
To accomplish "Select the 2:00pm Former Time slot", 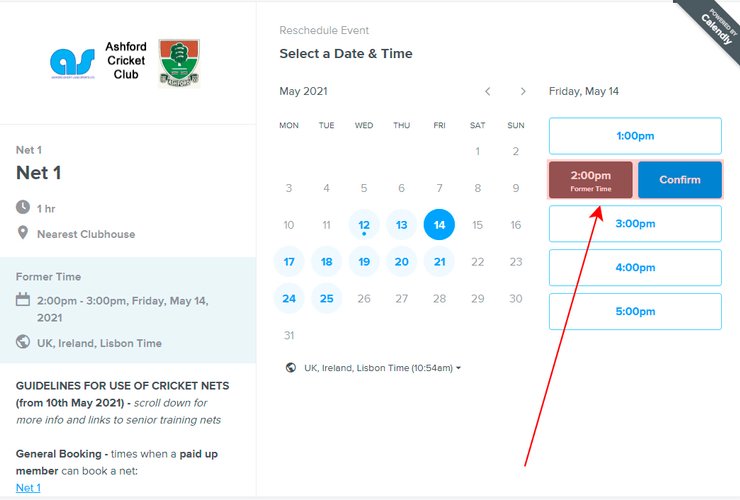I will (590, 180).
